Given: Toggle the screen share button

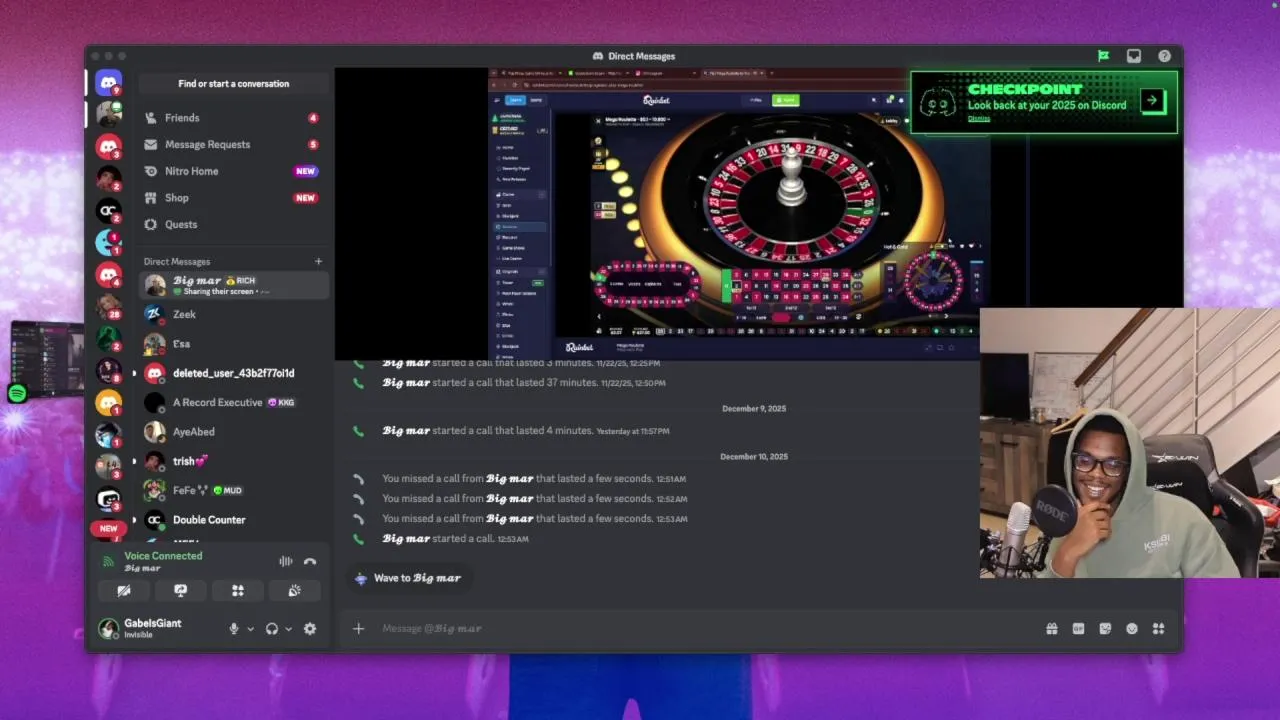Looking at the screenshot, I should click(181, 591).
